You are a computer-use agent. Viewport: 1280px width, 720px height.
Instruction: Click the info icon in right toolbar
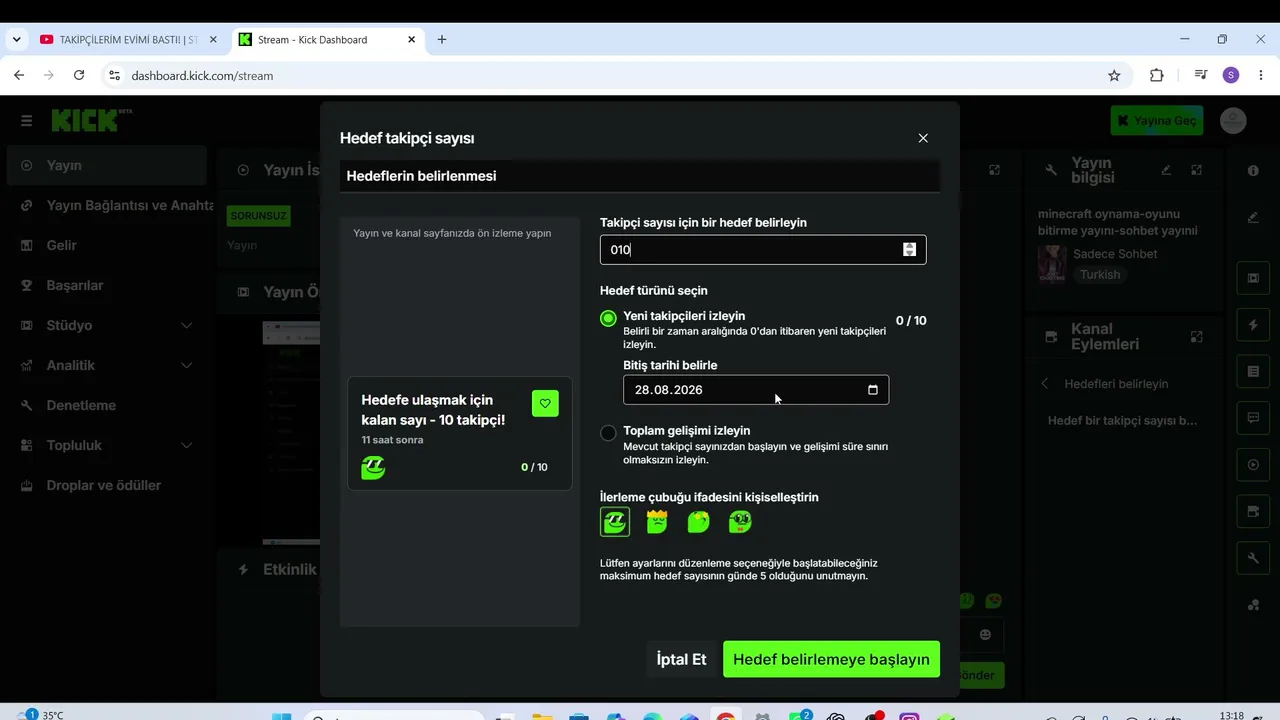click(x=1253, y=171)
